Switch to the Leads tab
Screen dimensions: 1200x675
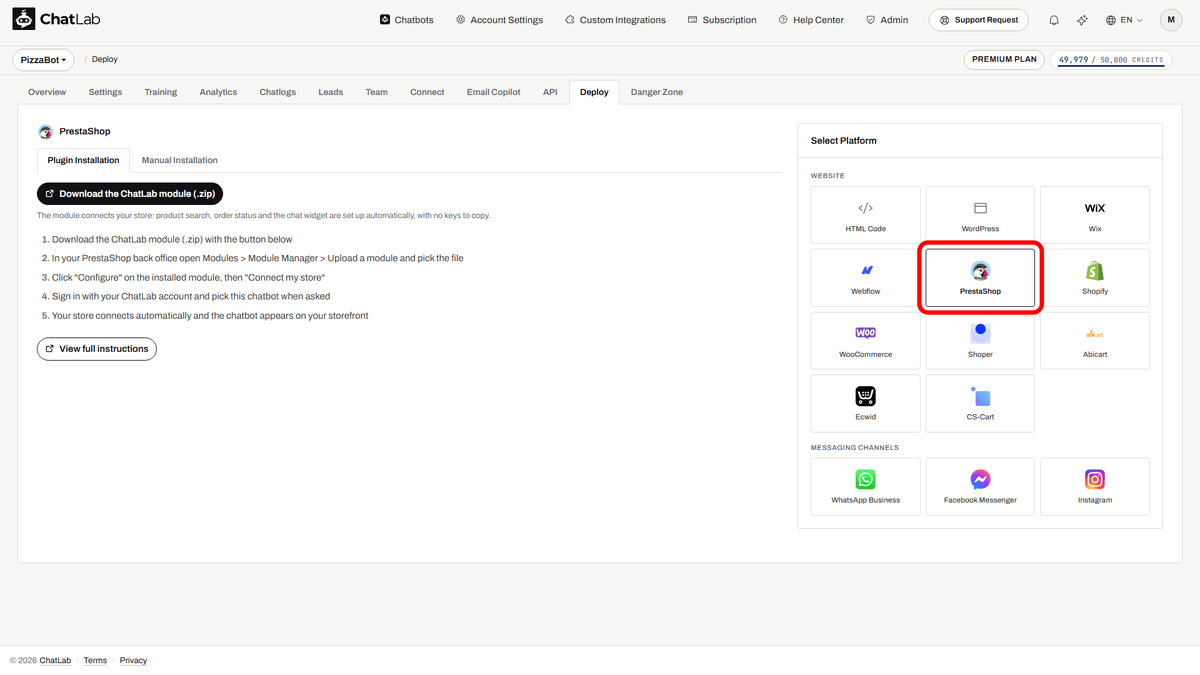click(330, 92)
